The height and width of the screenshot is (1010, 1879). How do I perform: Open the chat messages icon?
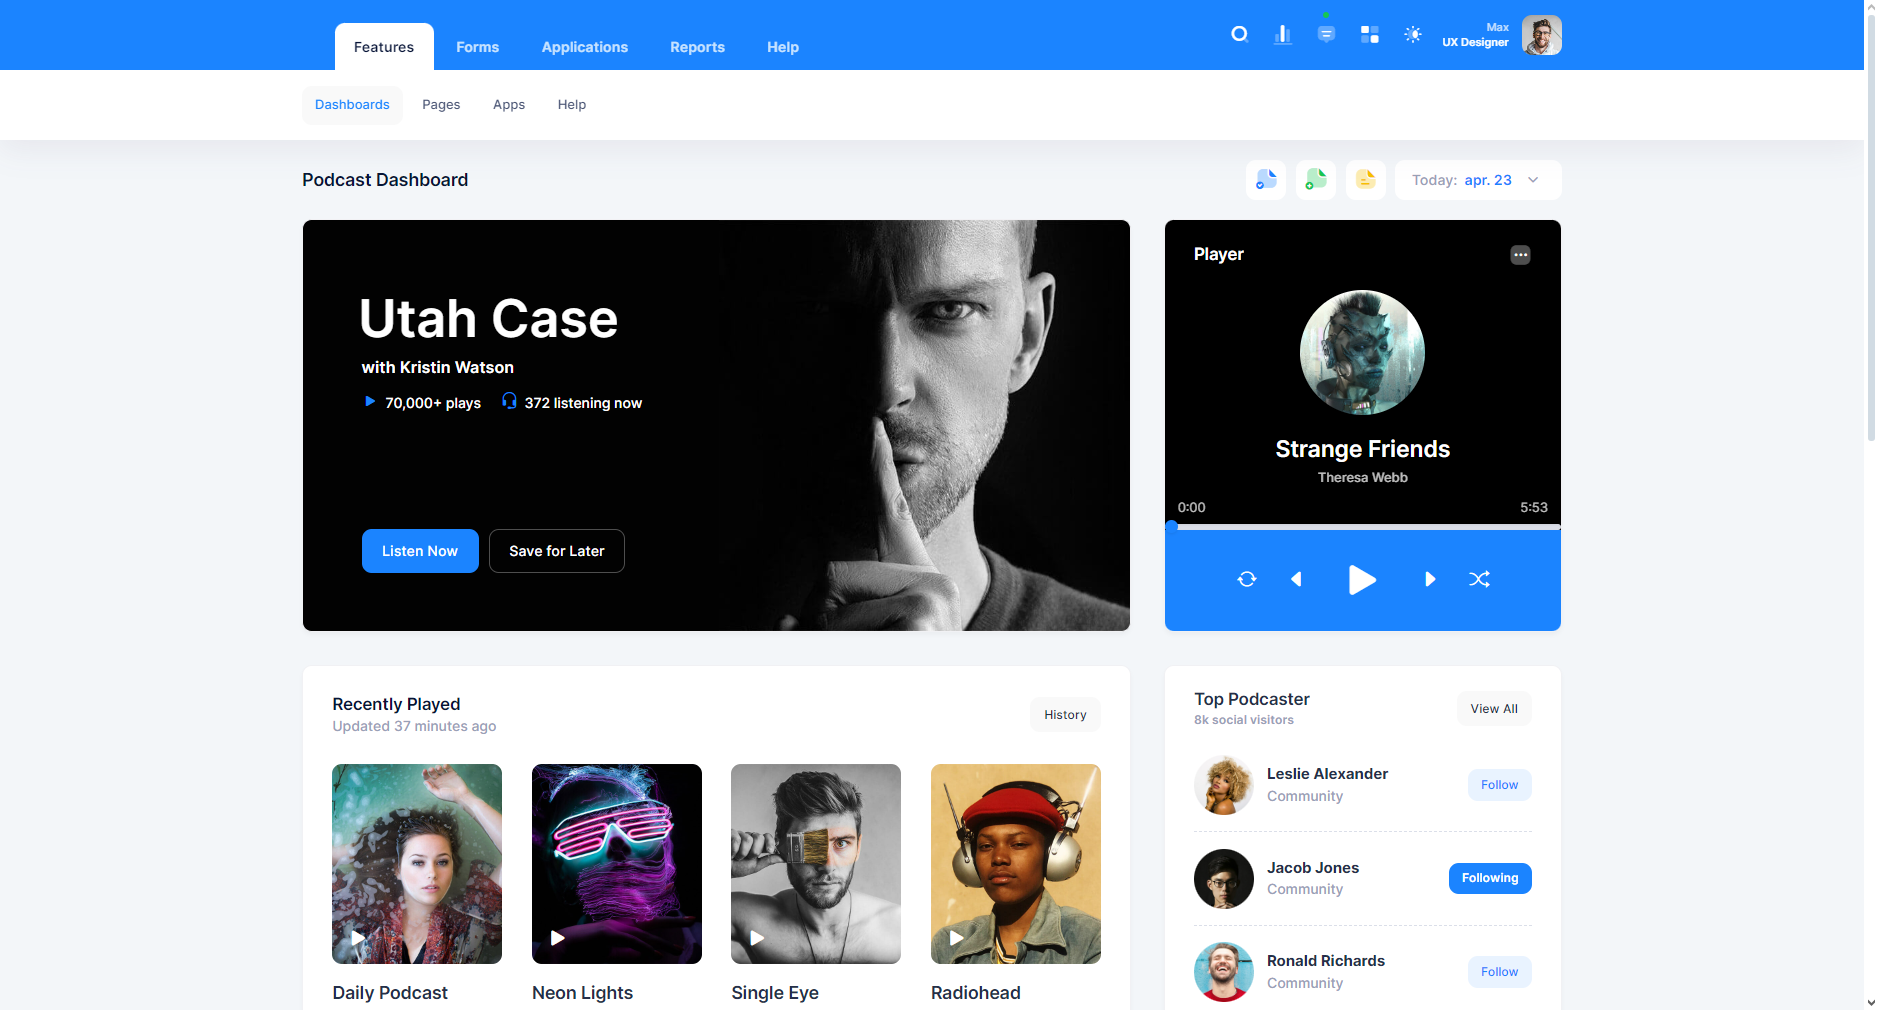click(x=1326, y=35)
